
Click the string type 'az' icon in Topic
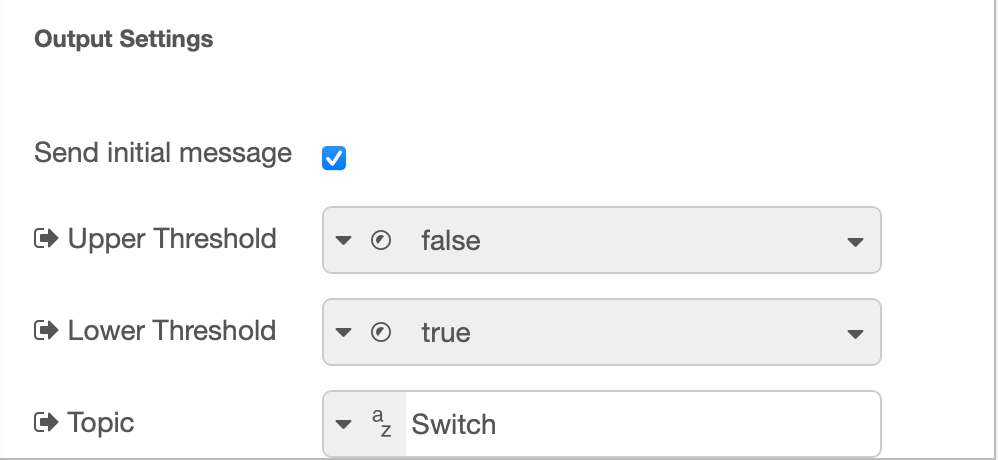tap(381, 424)
